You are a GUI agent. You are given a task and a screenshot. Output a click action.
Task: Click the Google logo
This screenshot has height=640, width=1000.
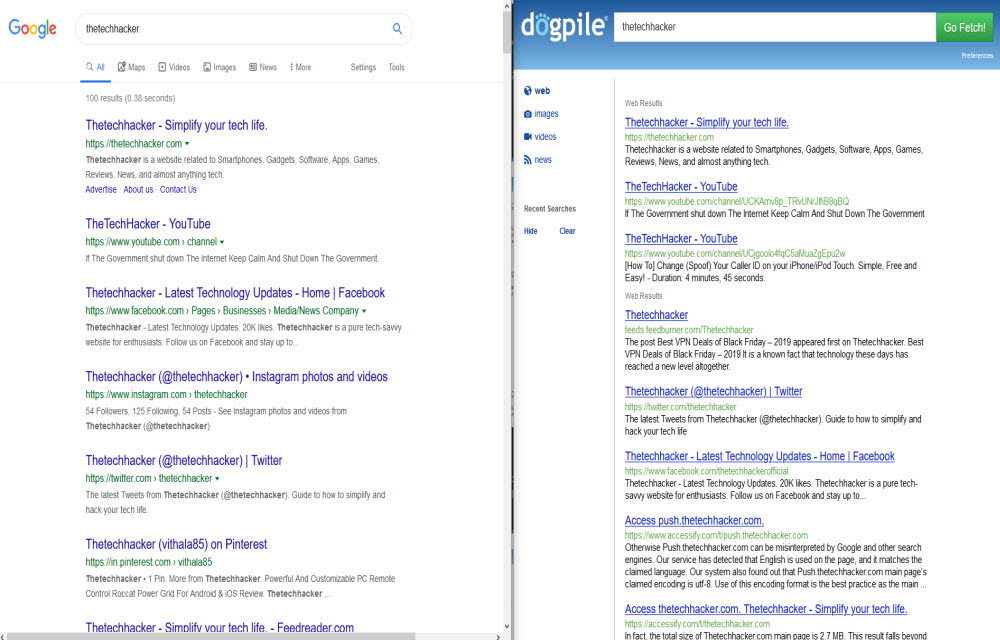(33, 29)
